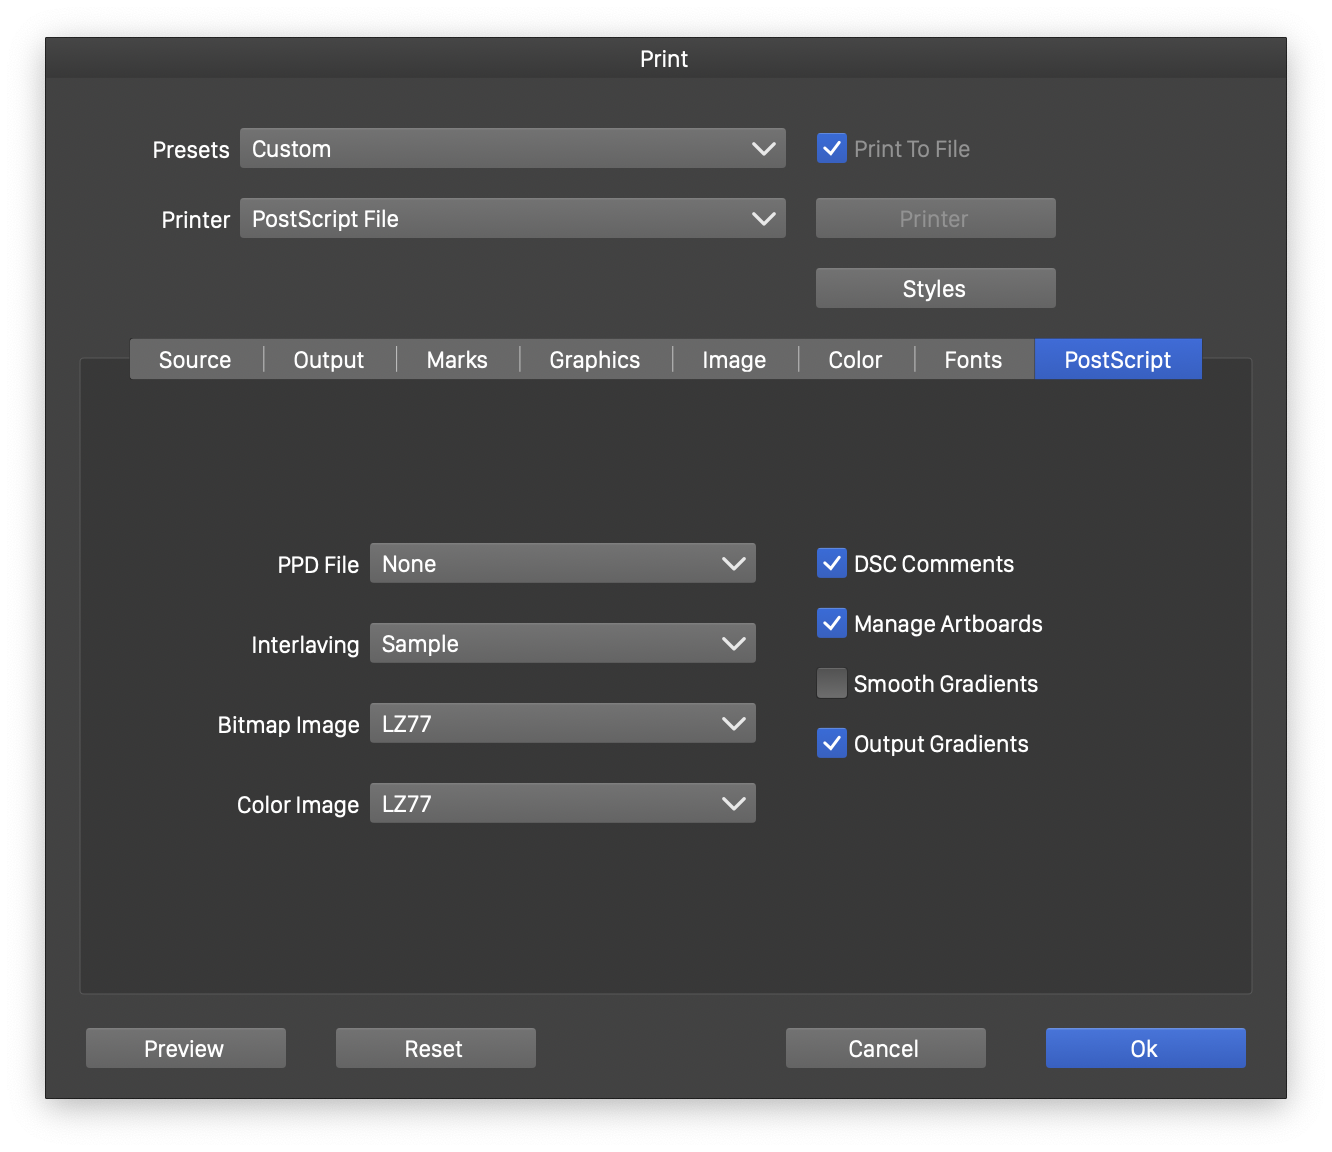The width and height of the screenshot is (1332, 1152).
Task: Expand the Interlaving dropdown set to Sample
Action: 562,644
